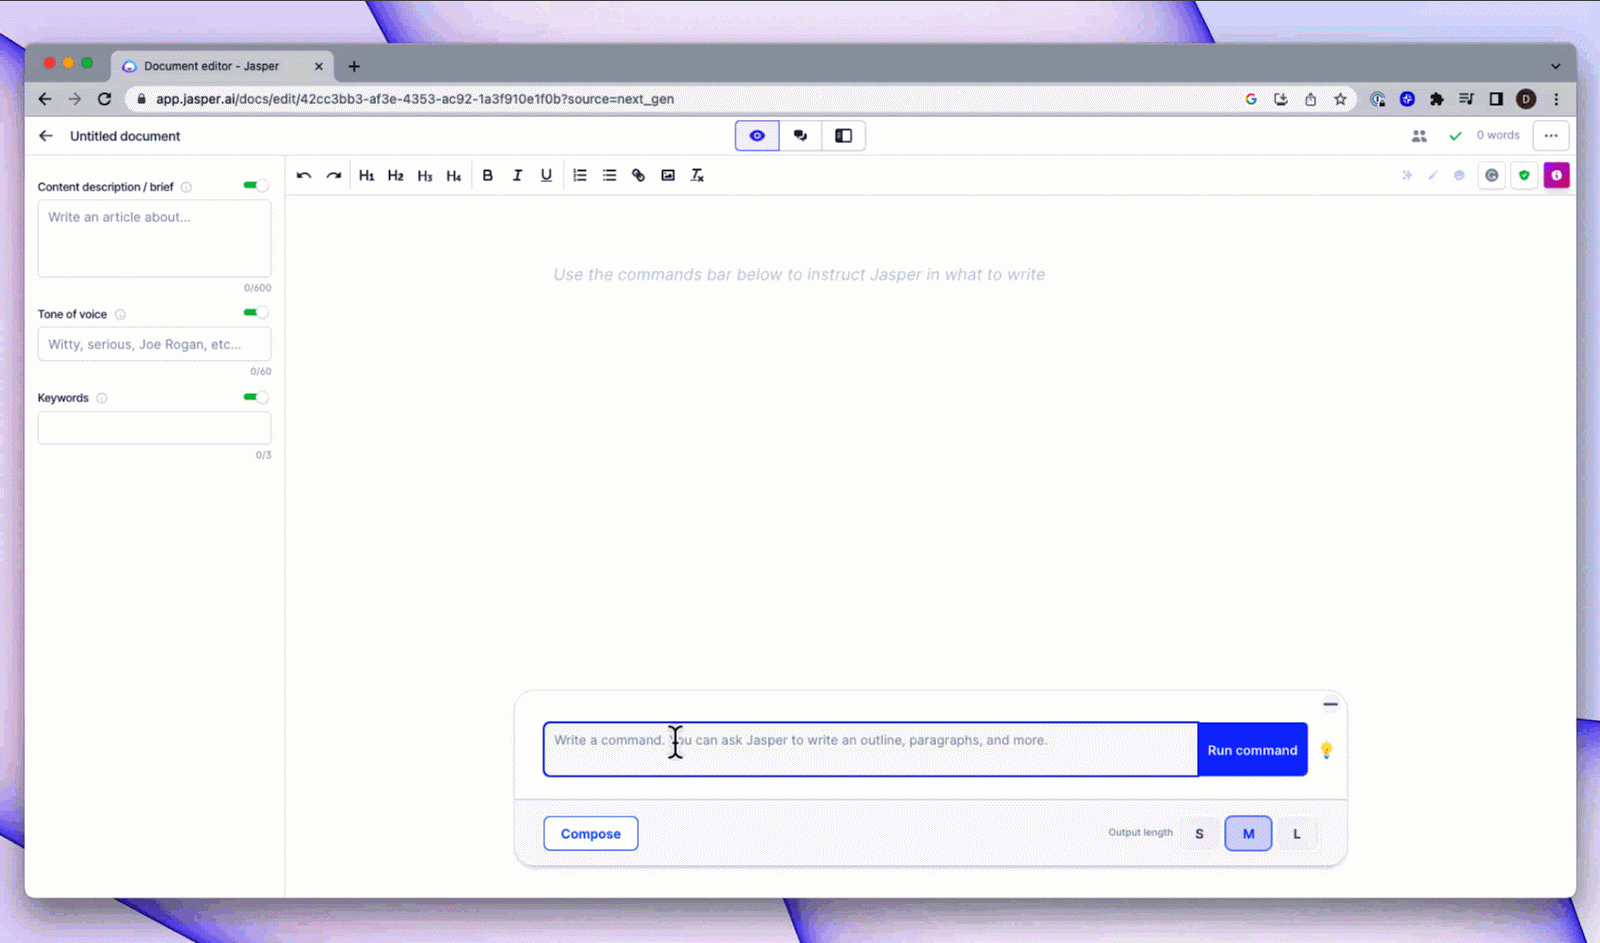Switch to side panel layout view
Viewport: 1600px width, 943px height.
pyautogui.click(x=843, y=136)
